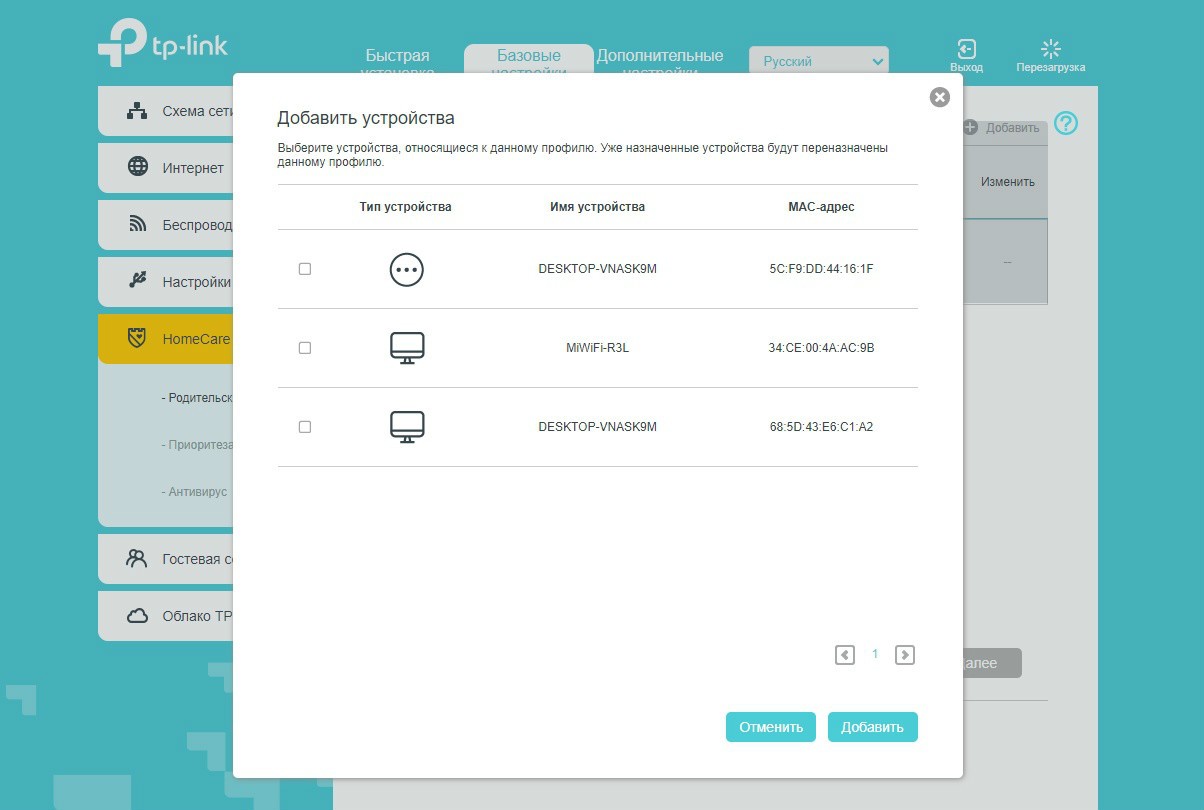
Task: Click the guest network people icon
Action: pos(137,559)
